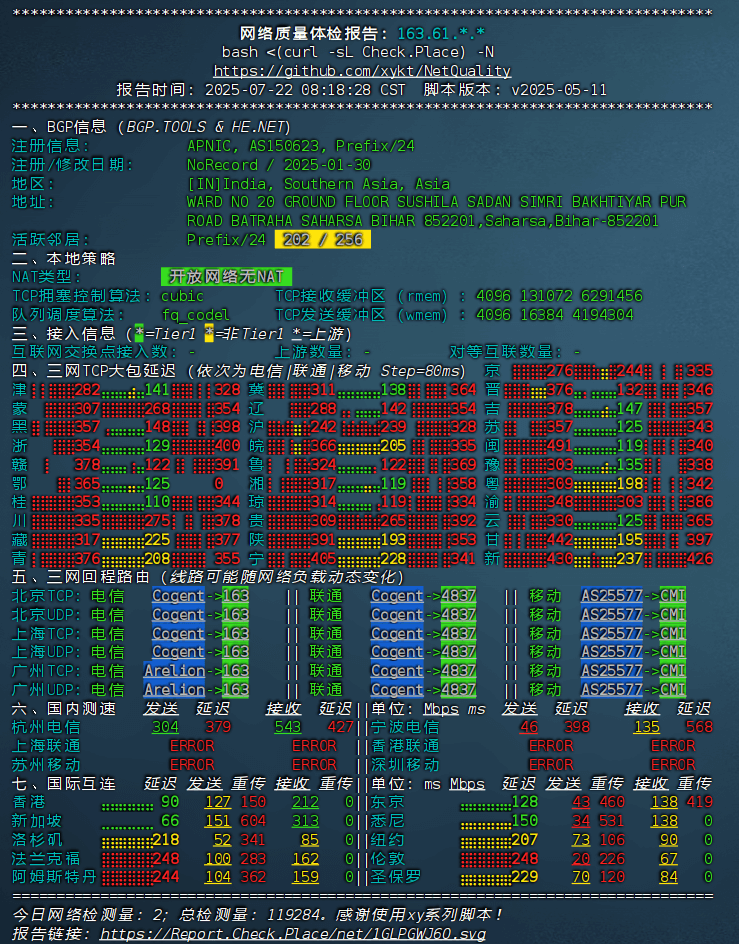
Task: Click 香港 send speed value 127
Action: [x=218, y=802]
